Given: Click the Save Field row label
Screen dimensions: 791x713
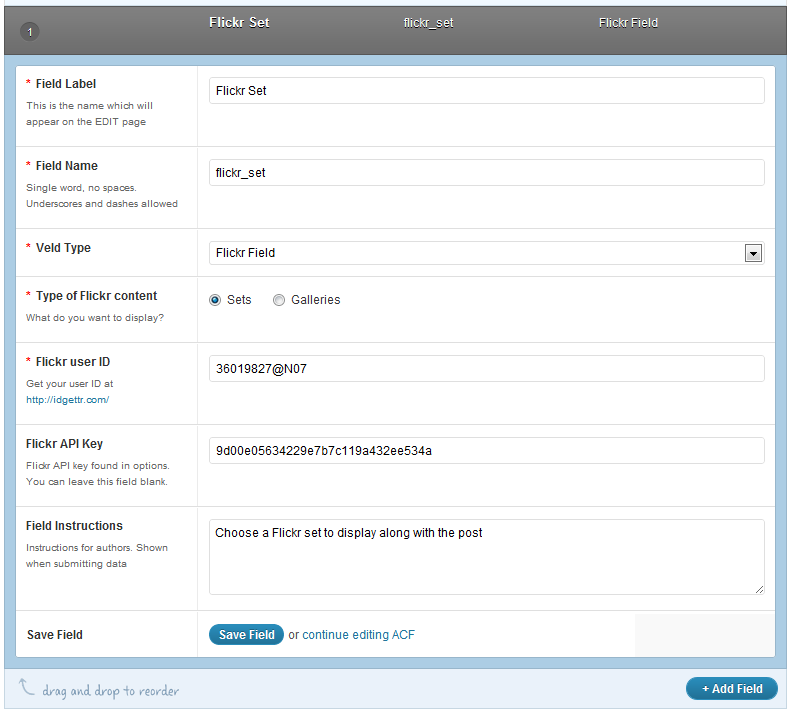Looking at the screenshot, I should [54, 635].
